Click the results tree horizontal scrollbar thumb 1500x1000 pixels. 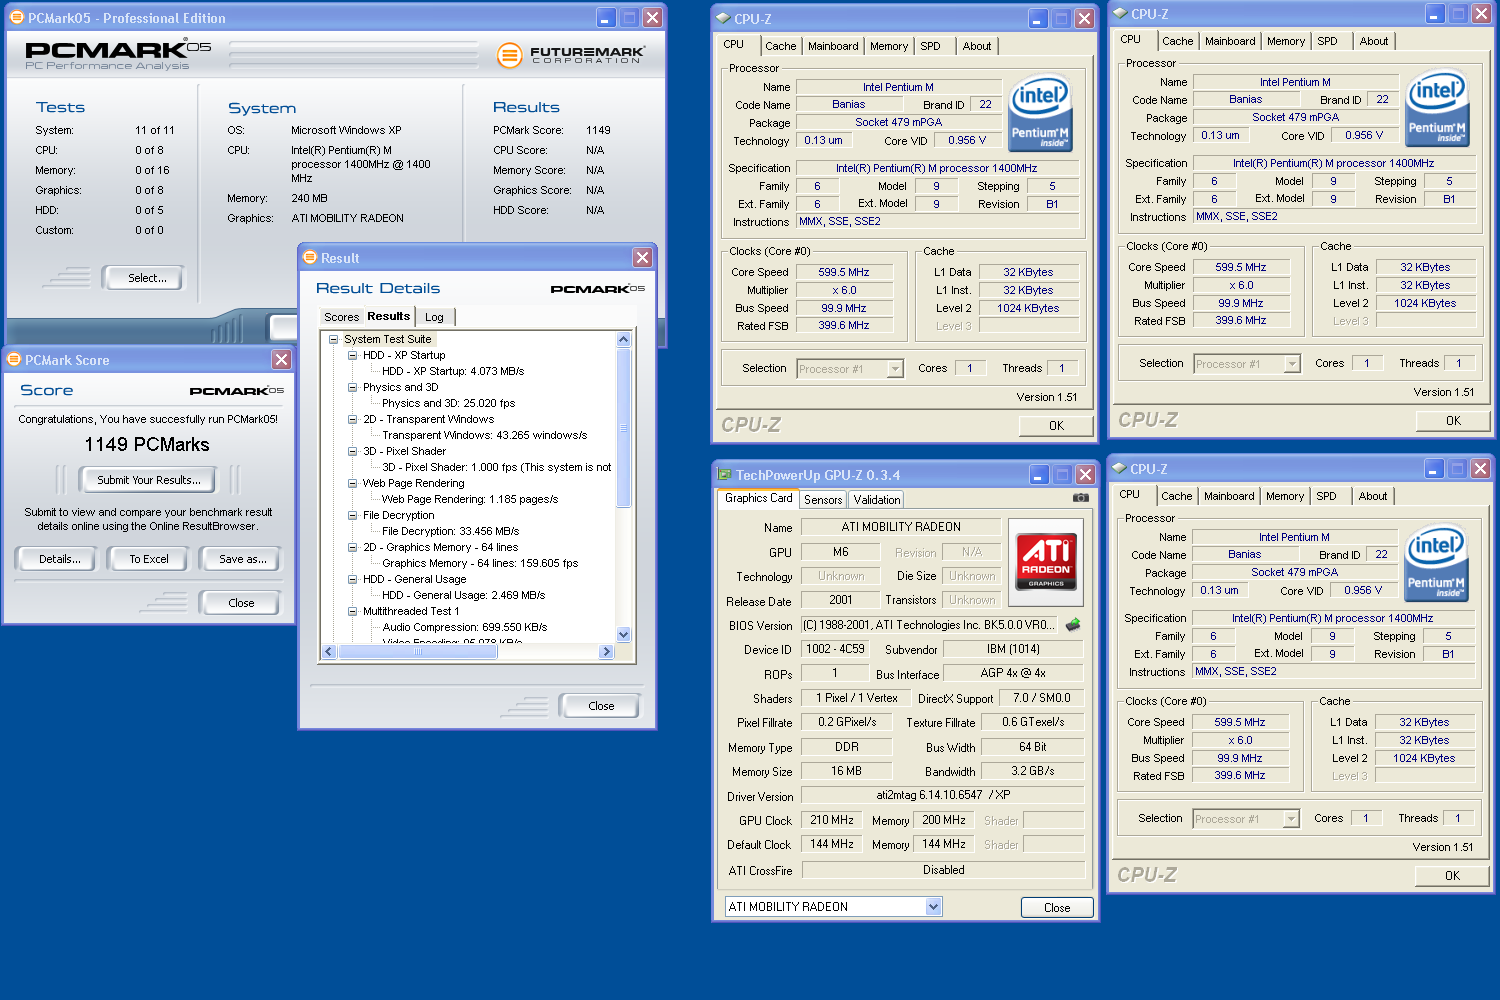pyautogui.click(x=418, y=651)
